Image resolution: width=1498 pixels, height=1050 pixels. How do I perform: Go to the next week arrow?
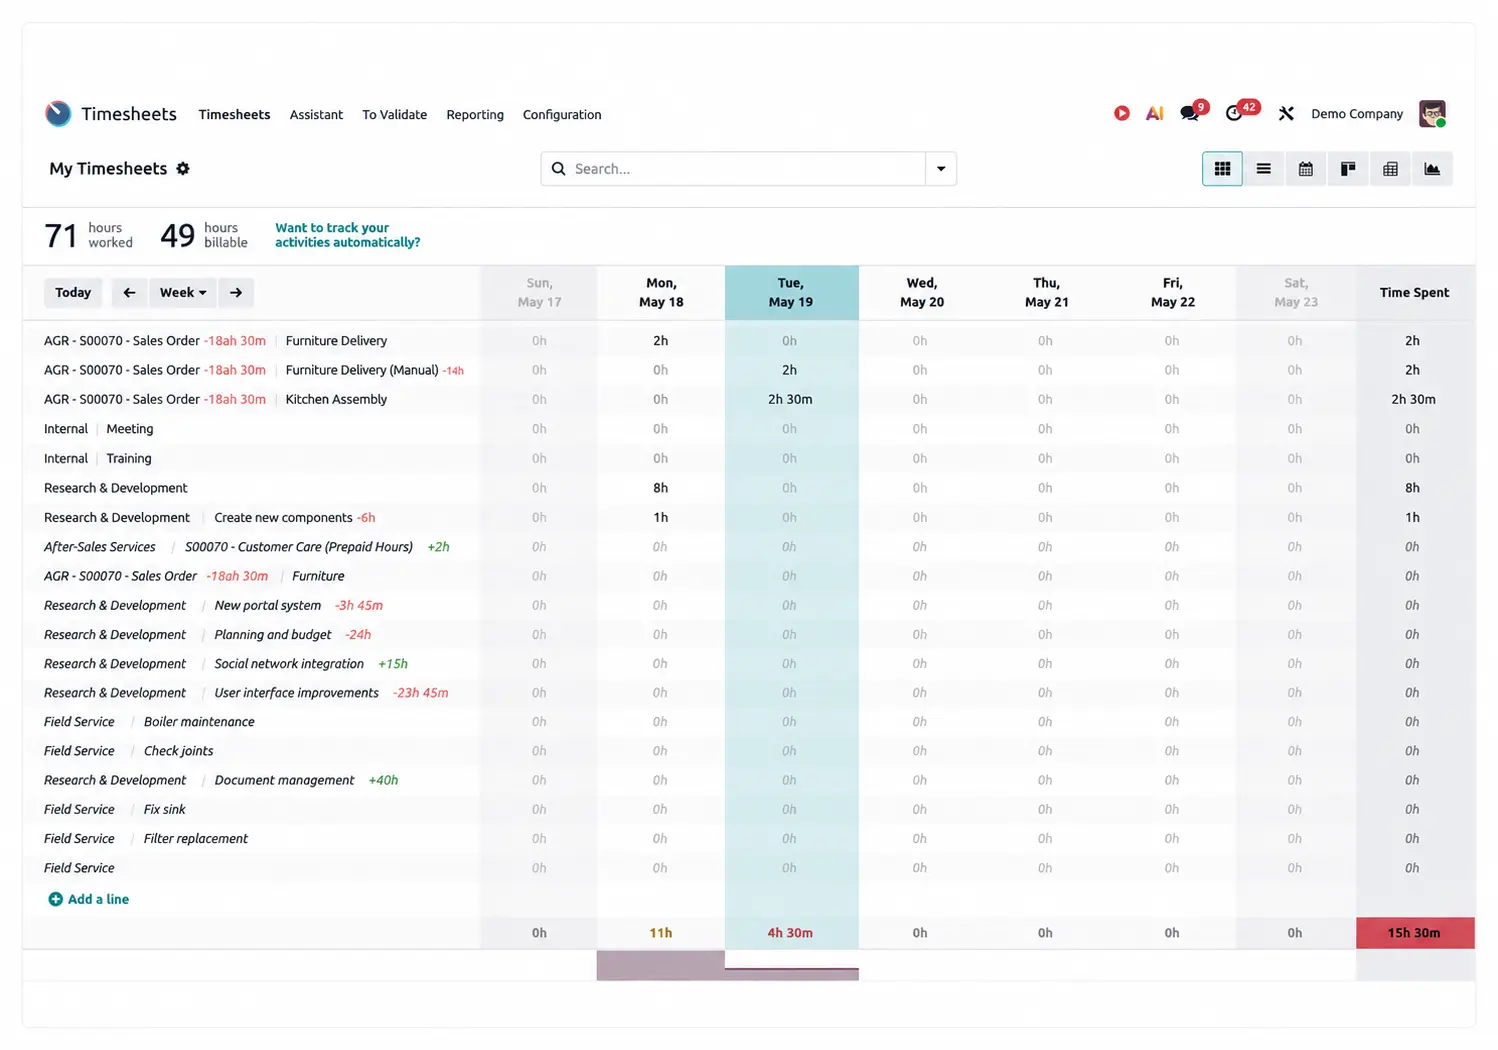[236, 292]
